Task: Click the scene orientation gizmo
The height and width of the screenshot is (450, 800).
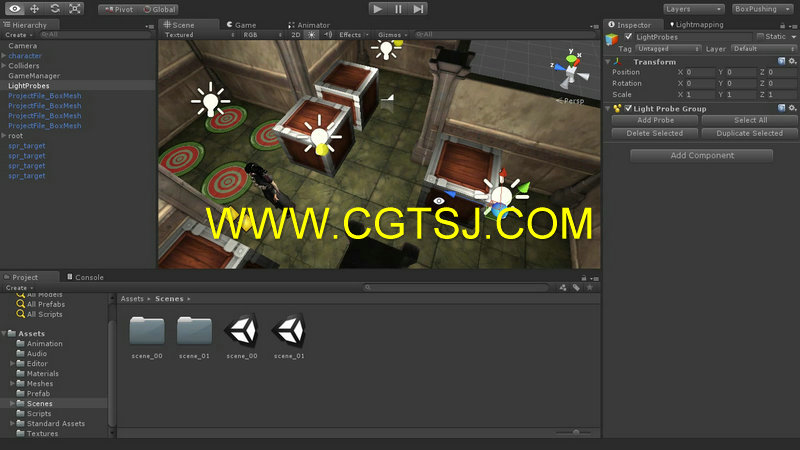Action: click(x=572, y=70)
